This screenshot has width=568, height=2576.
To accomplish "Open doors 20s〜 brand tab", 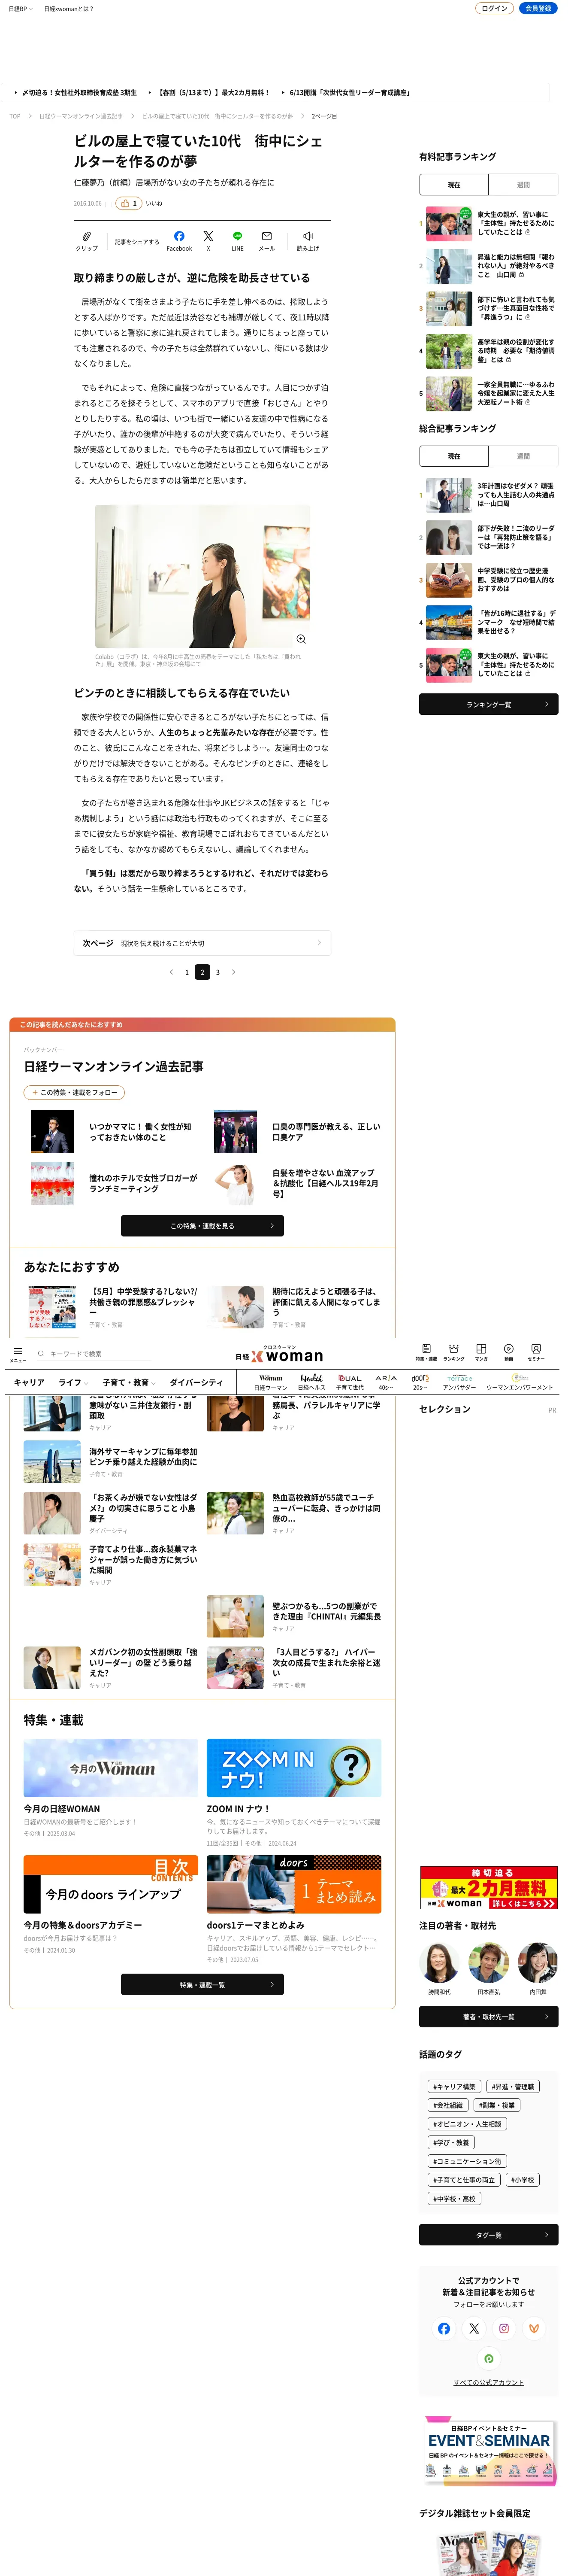I will pyautogui.click(x=420, y=1382).
